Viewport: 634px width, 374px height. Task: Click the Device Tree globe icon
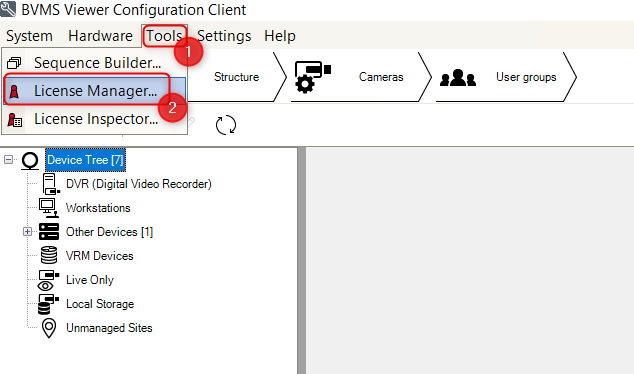point(30,161)
